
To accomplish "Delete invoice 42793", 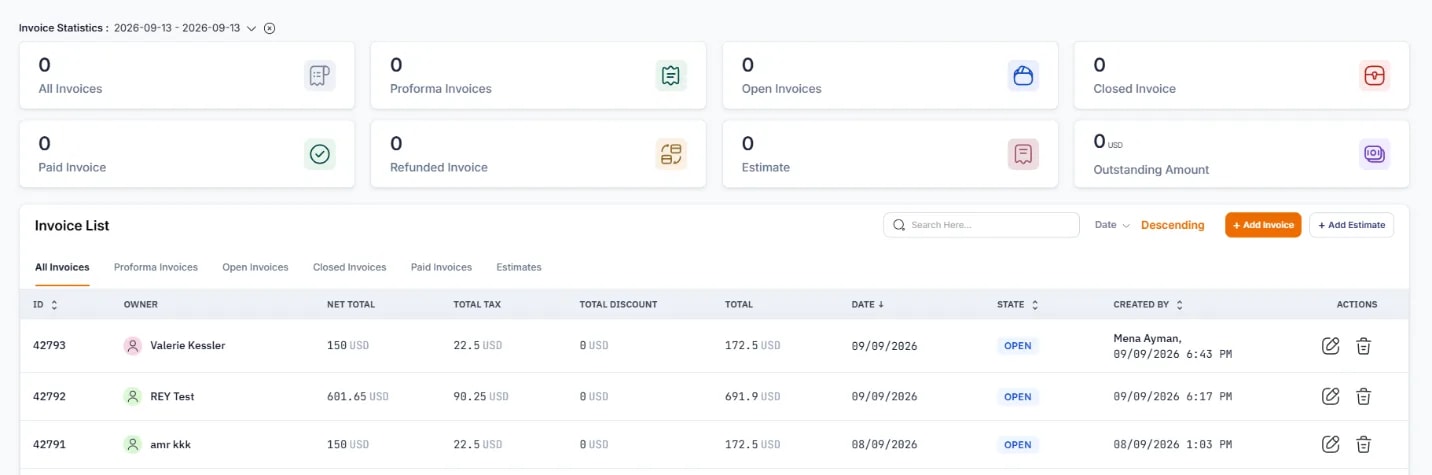I will tap(1363, 346).
